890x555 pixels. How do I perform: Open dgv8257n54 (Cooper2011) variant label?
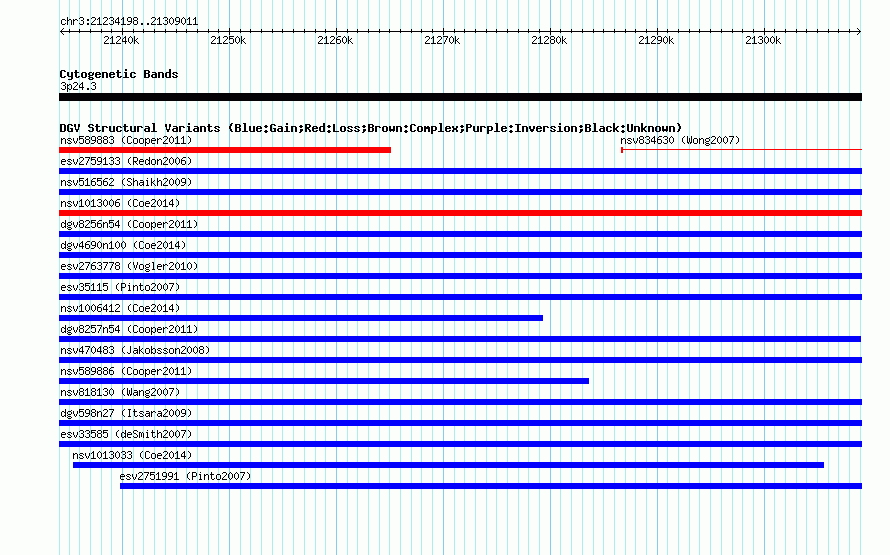[129, 329]
